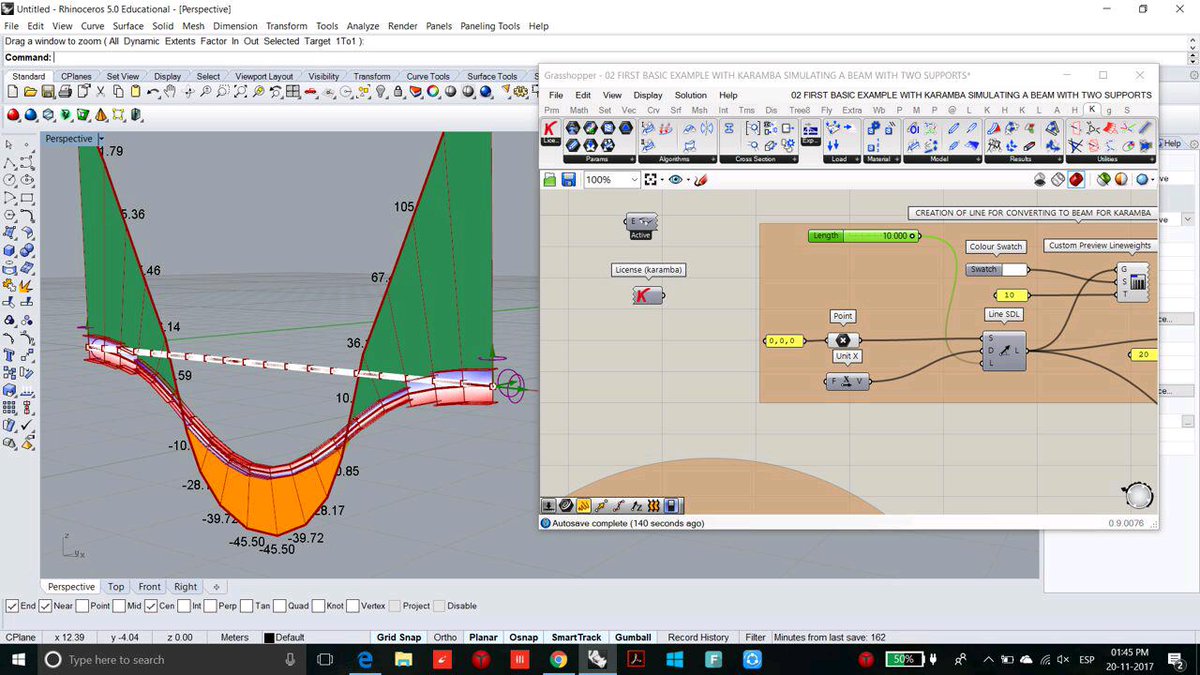Open the Solution menu in Grasshopper
This screenshot has height=675, width=1200.
pyautogui.click(x=691, y=95)
